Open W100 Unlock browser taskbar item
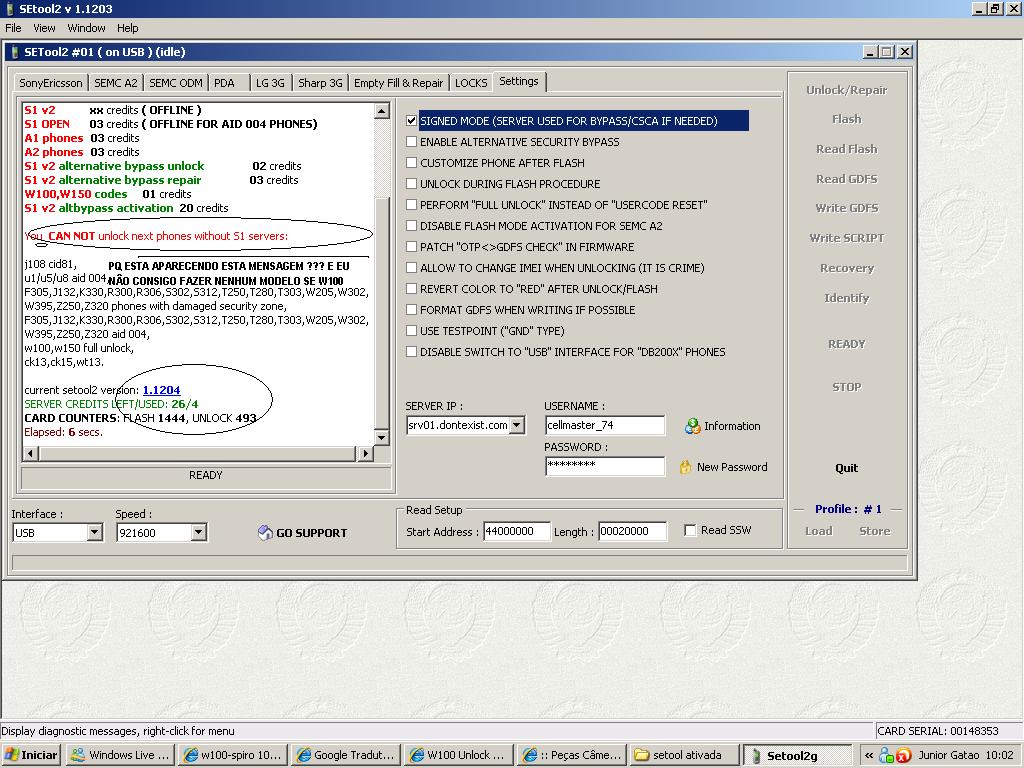 pos(458,755)
